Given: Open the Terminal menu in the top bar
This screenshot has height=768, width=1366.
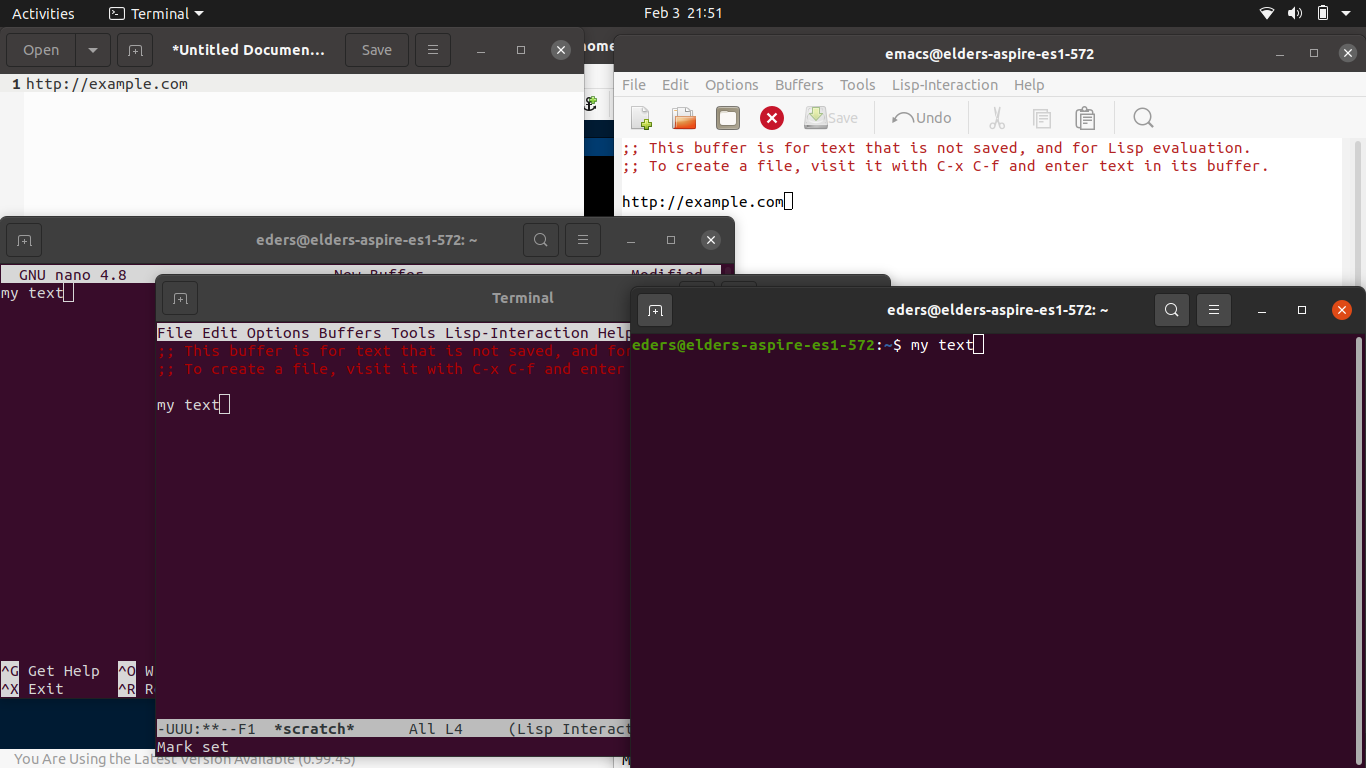Looking at the screenshot, I should pos(155,13).
